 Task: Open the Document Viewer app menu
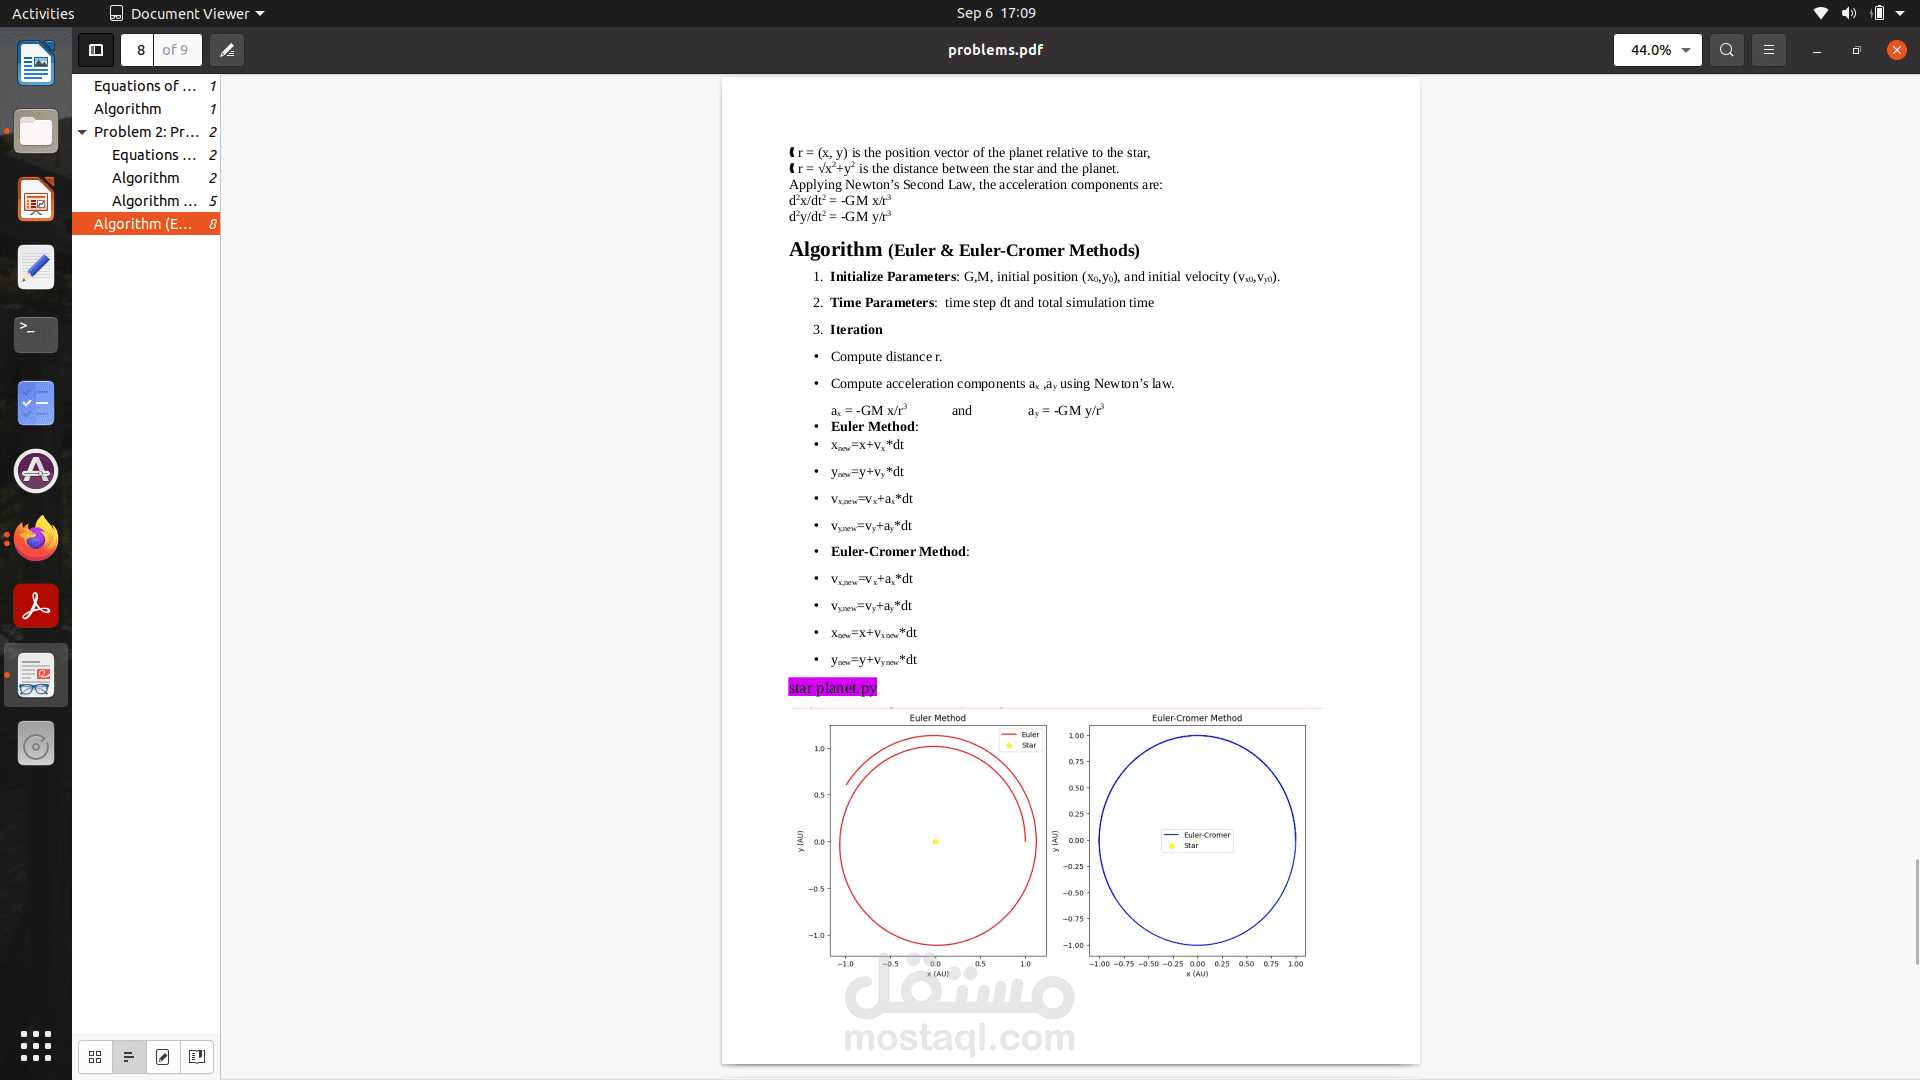pyautogui.click(x=187, y=13)
